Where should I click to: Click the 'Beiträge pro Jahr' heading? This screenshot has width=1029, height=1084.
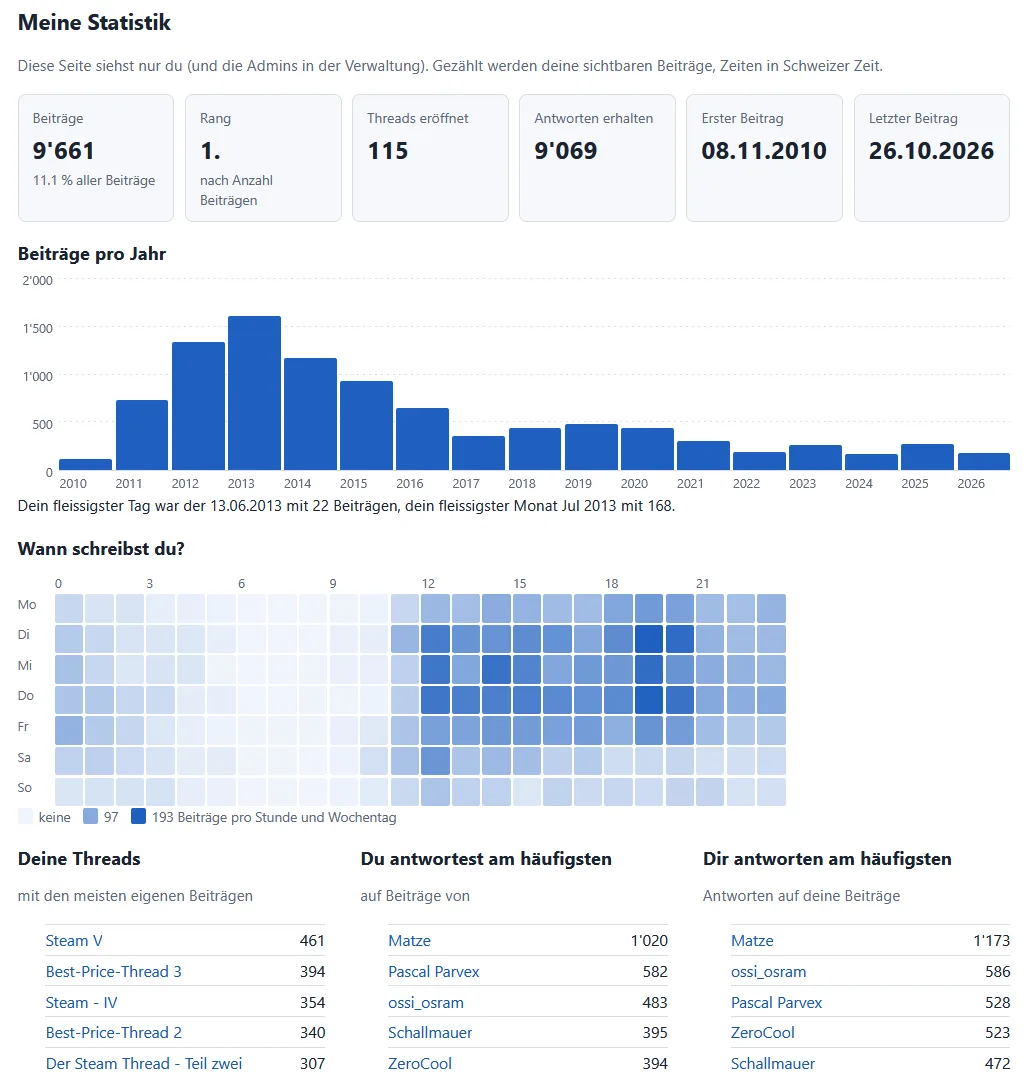92,254
